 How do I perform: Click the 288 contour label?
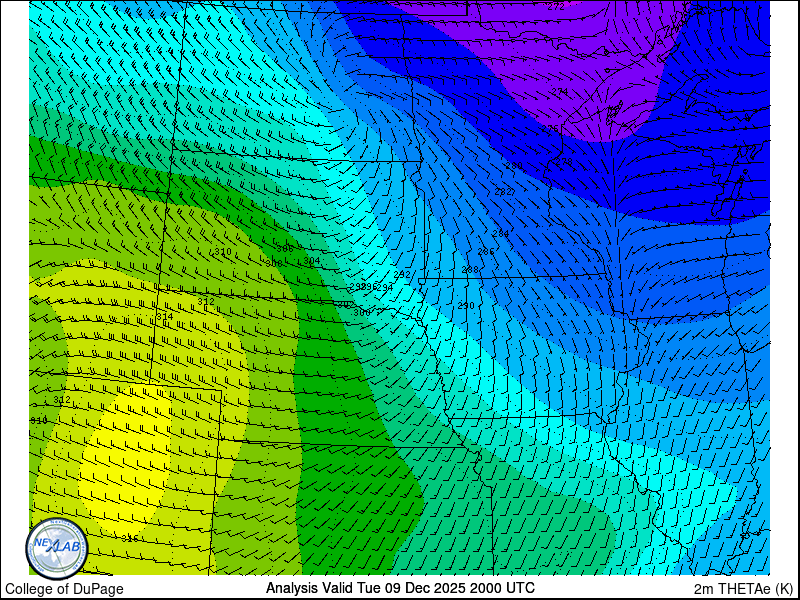pos(470,270)
